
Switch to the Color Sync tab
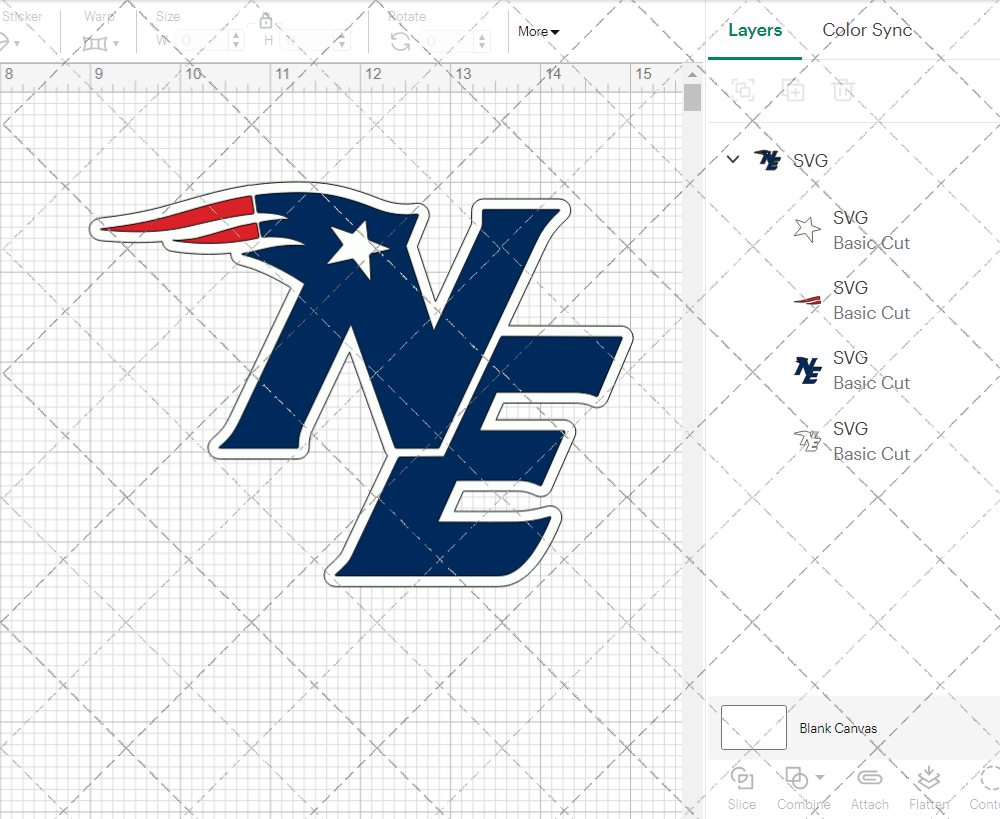coord(867,30)
